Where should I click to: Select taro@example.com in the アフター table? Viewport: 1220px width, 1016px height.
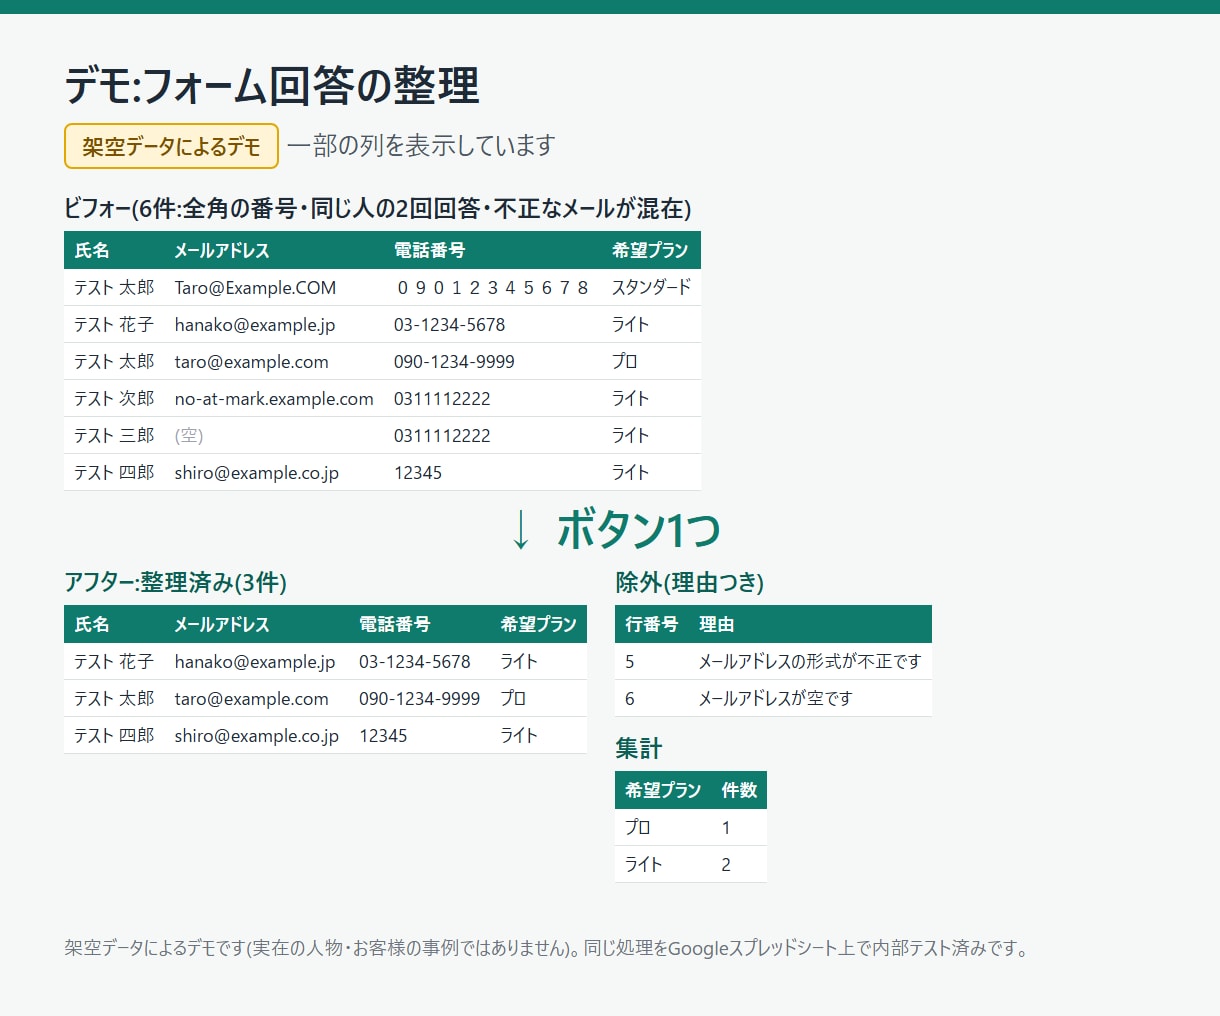click(251, 698)
